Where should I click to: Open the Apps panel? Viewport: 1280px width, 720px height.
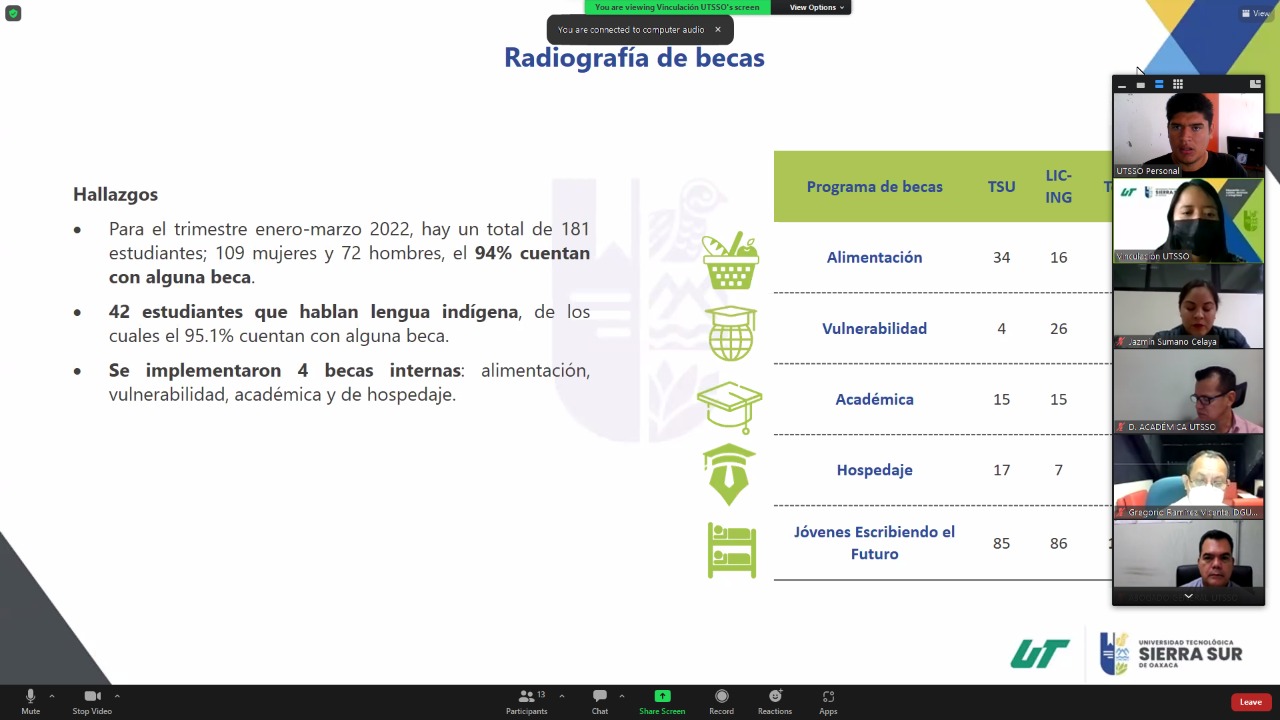pos(828,701)
